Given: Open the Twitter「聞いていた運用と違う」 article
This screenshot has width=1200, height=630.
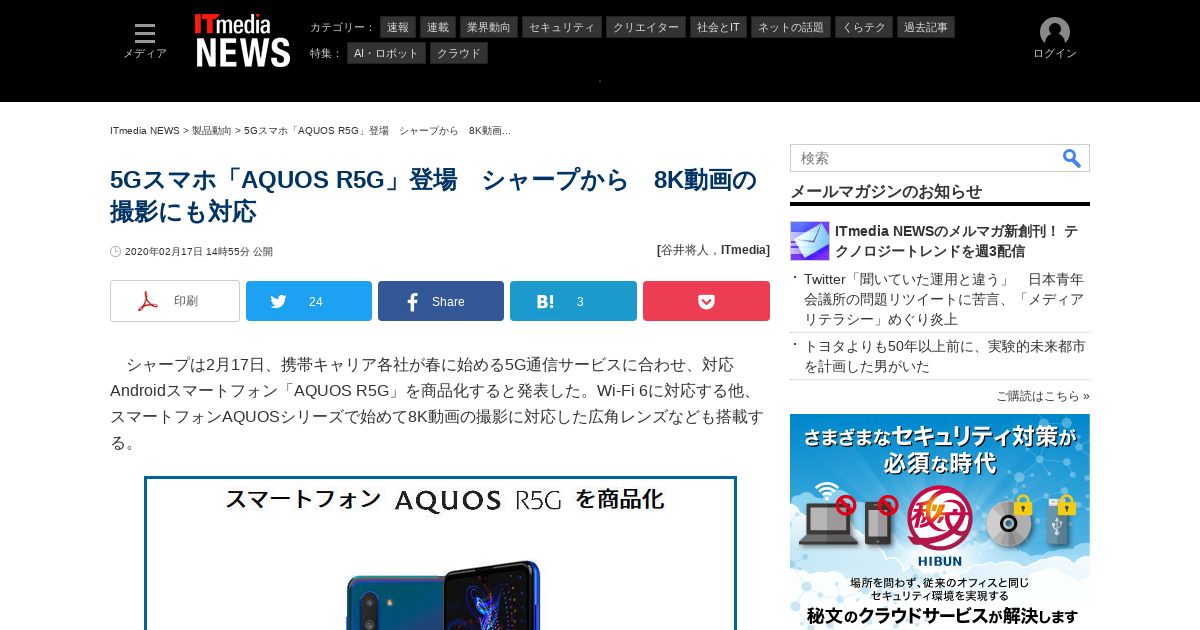Looking at the screenshot, I should point(945,299).
